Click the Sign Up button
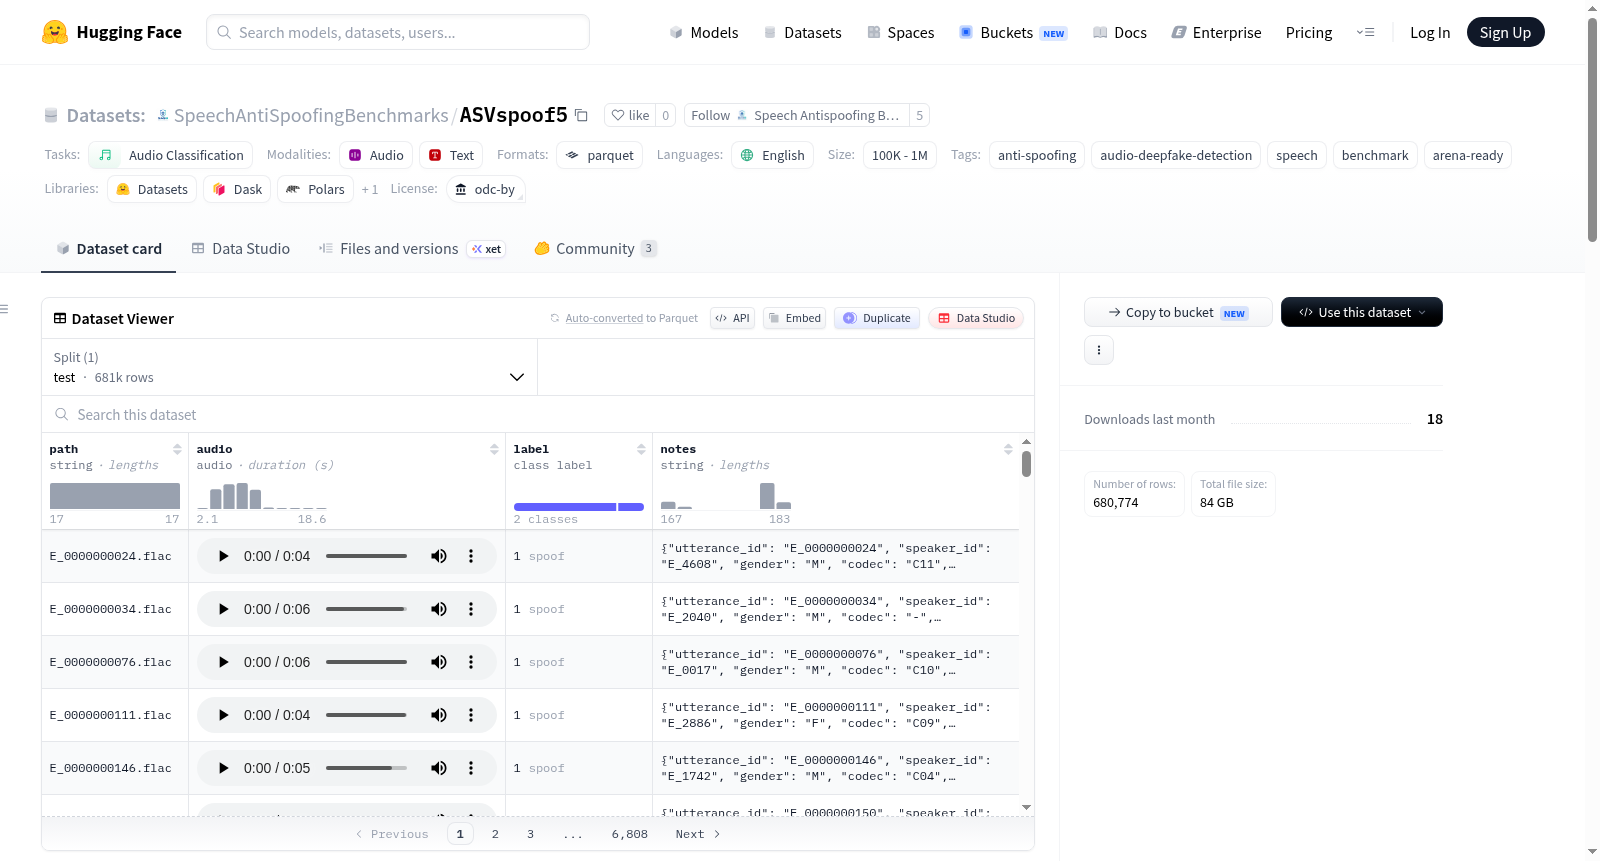The image size is (1600, 861). (1505, 32)
